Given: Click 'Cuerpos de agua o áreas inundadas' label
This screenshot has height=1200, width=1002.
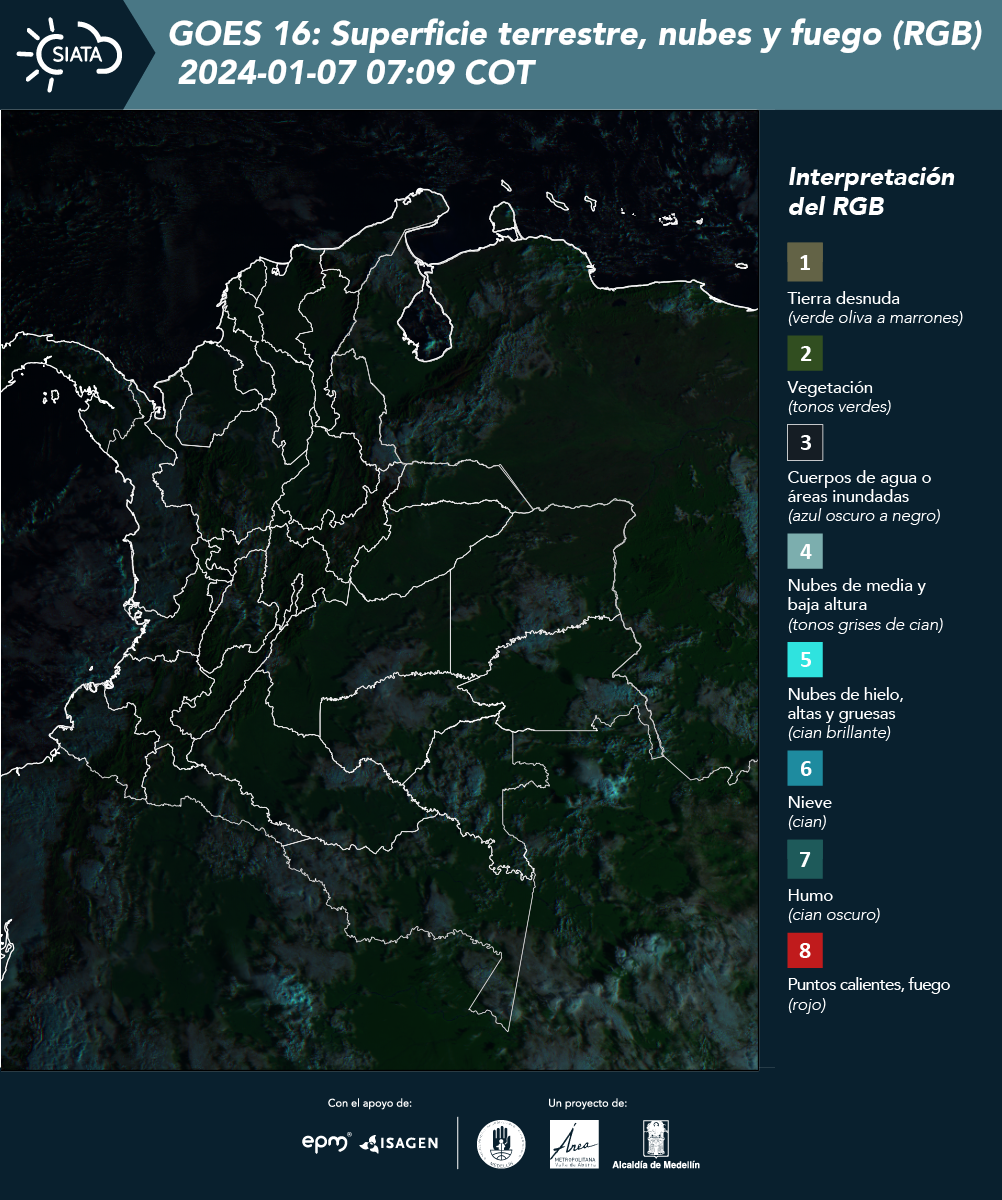Looking at the screenshot, I should pyautogui.click(x=859, y=487).
